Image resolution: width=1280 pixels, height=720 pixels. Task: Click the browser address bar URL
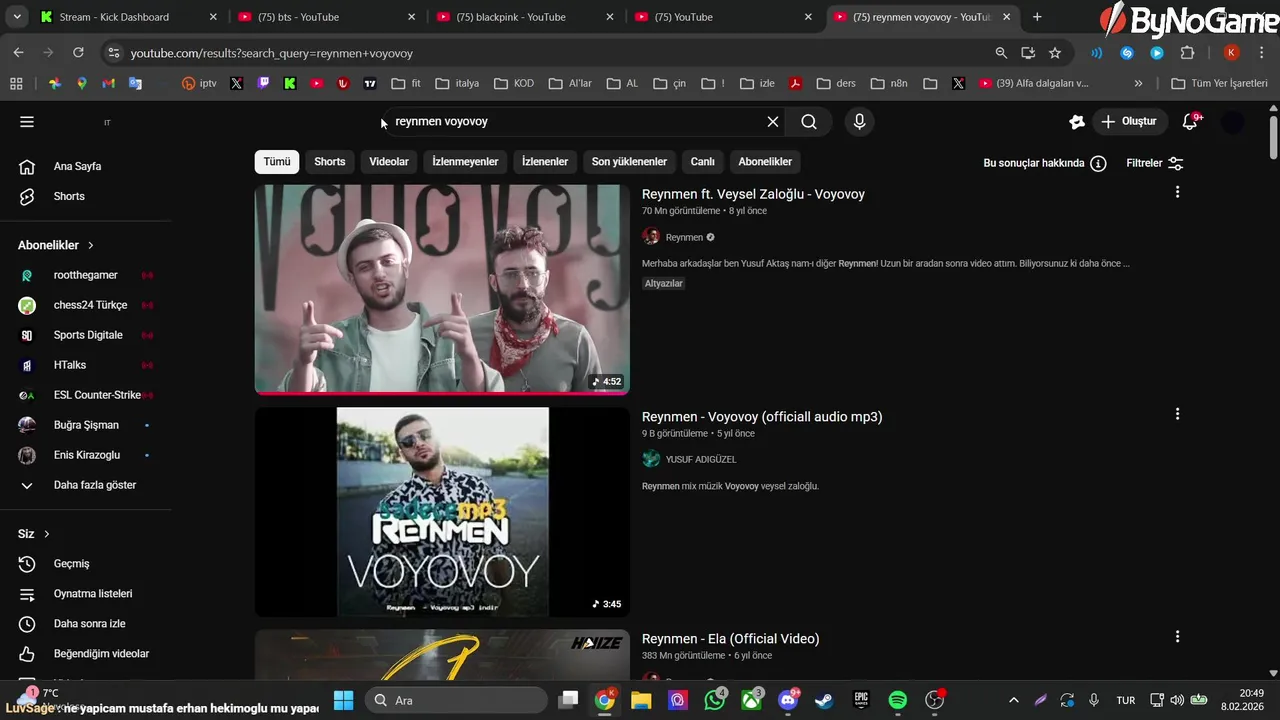point(271,53)
